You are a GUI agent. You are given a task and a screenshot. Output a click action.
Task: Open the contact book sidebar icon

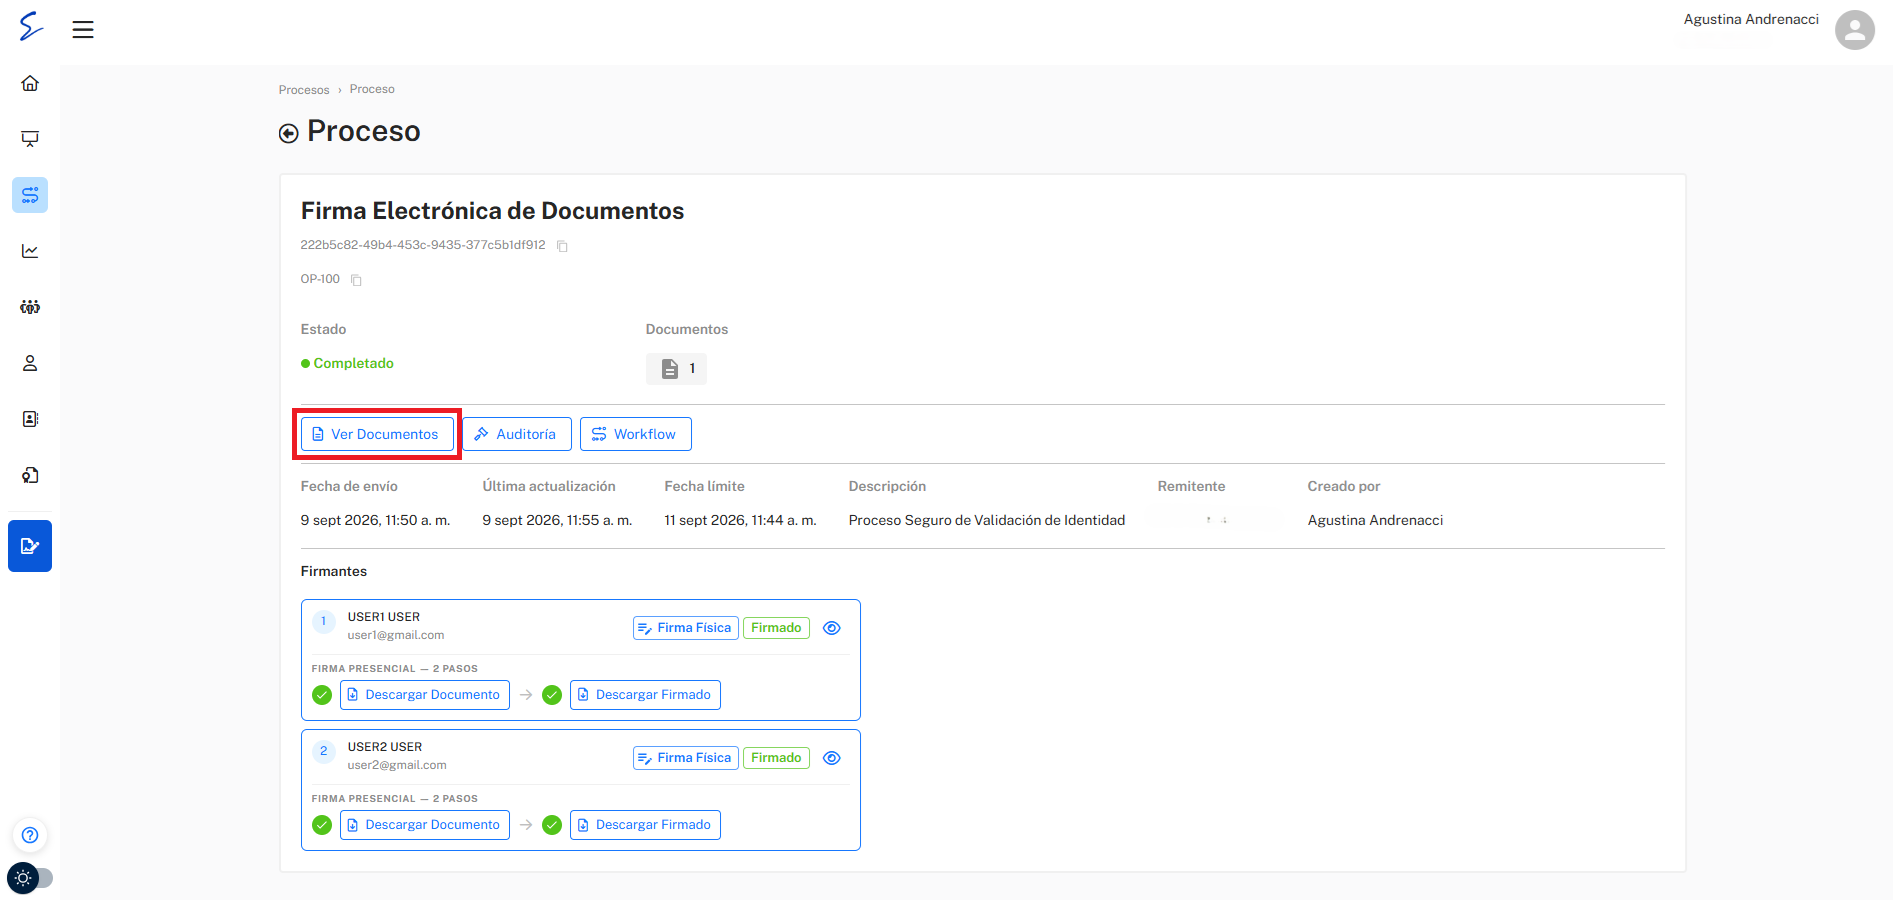click(x=30, y=419)
